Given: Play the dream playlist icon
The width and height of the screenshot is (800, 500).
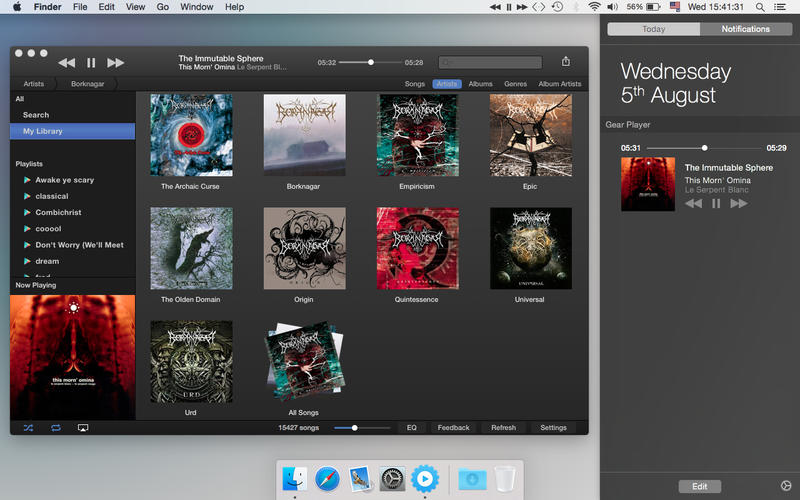Looking at the screenshot, I should click(27, 261).
